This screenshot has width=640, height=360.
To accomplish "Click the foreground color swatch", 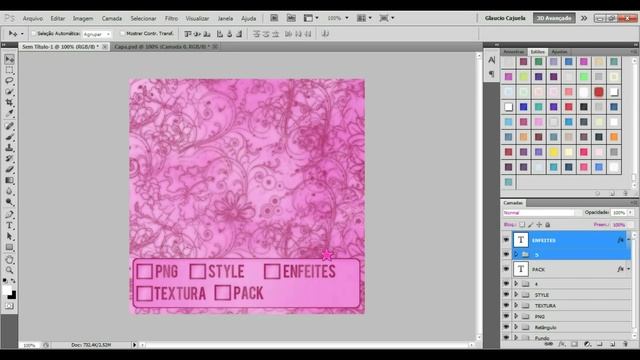I will pos(7,290).
